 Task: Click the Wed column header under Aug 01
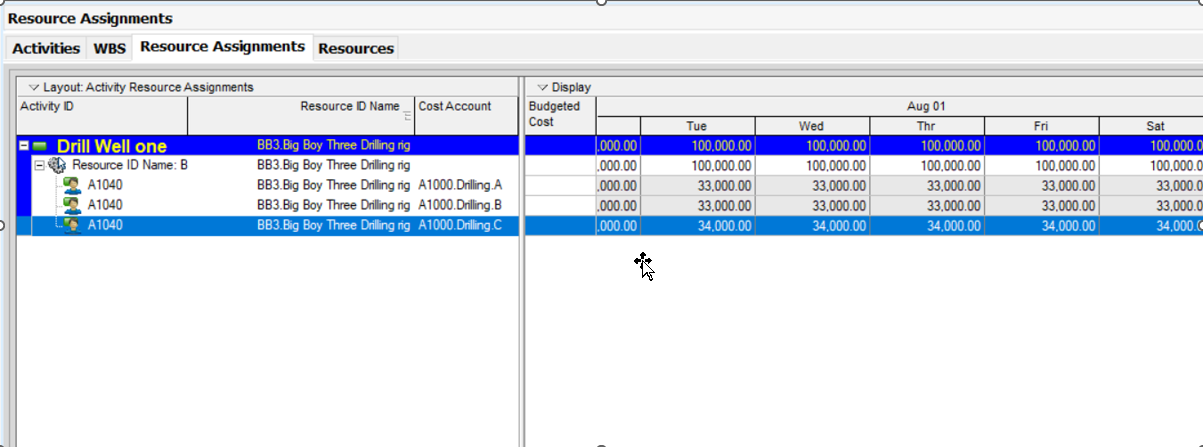pyautogui.click(x=811, y=126)
